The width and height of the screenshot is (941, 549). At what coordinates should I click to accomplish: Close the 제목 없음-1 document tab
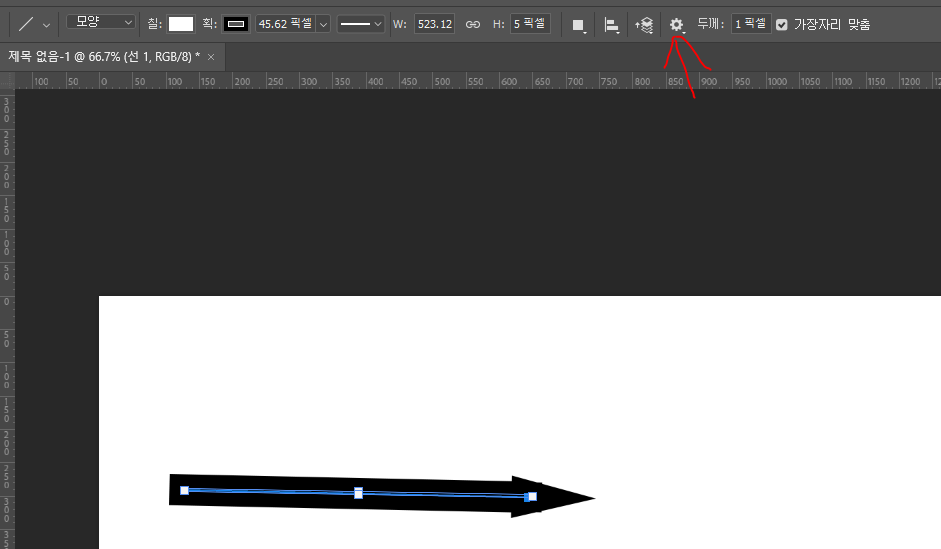pyautogui.click(x=211, y=57)
